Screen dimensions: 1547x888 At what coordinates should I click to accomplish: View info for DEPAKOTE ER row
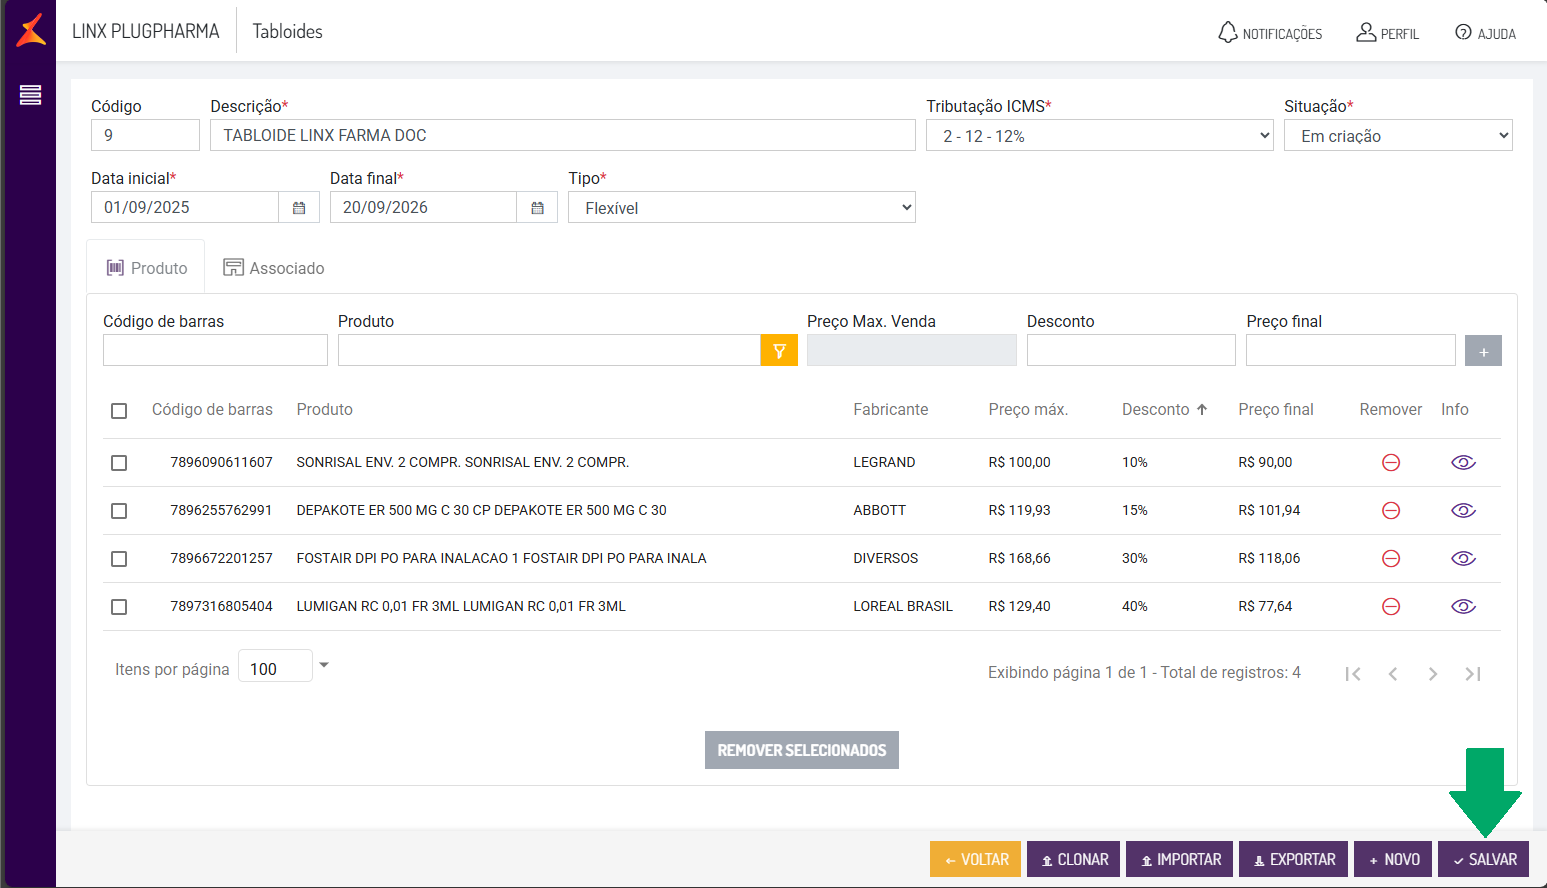(x=1463, y=510)
